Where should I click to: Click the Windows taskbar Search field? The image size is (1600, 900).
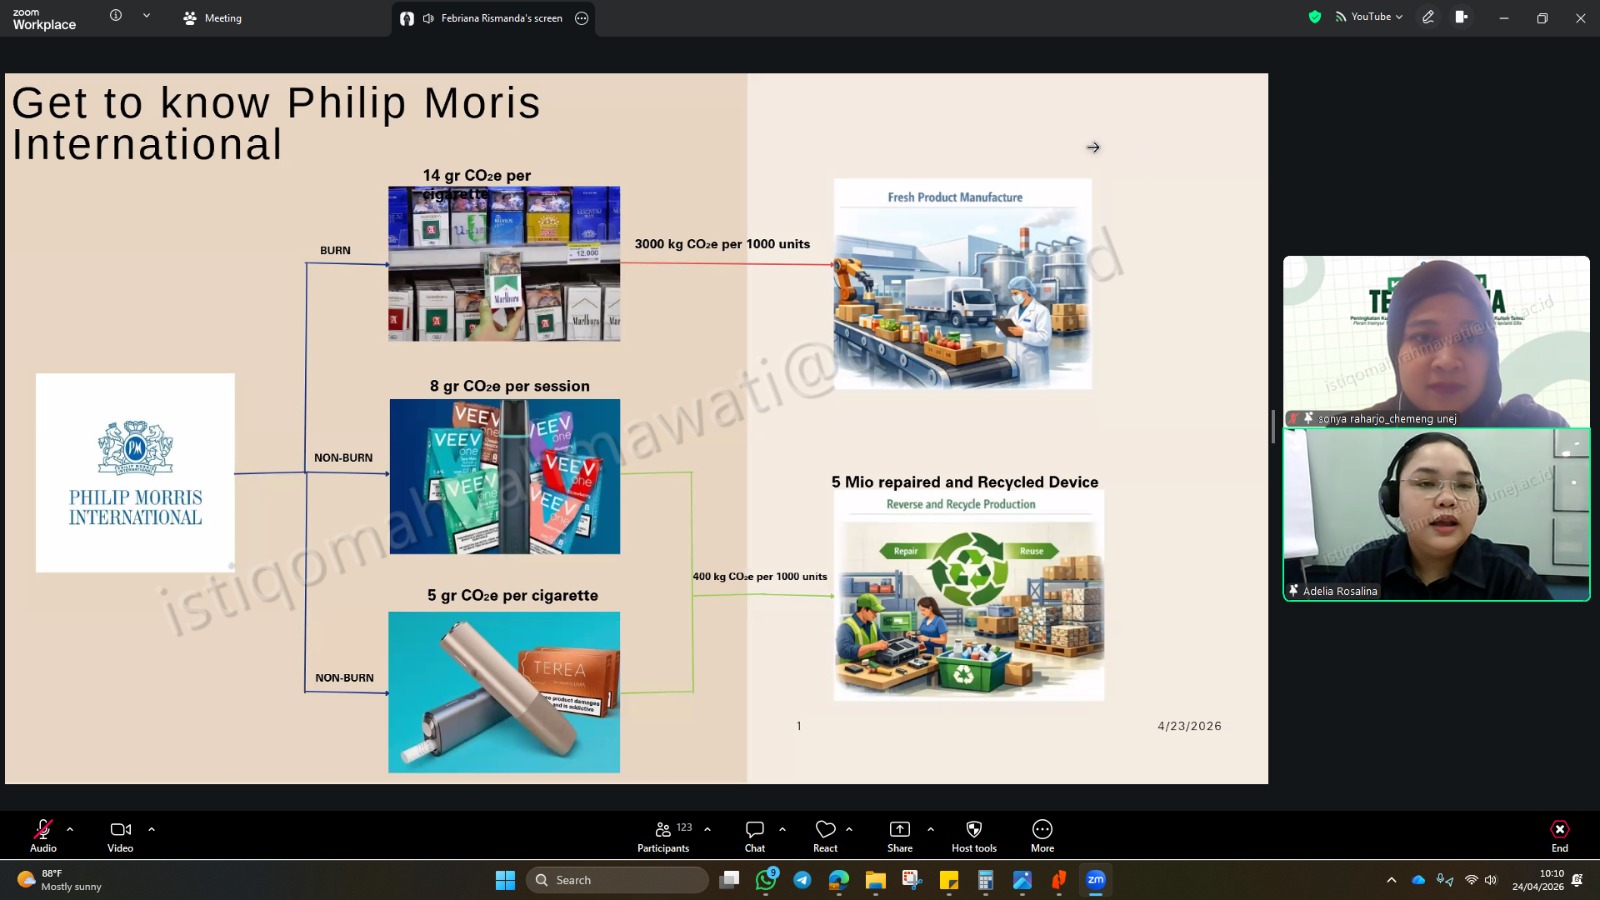(617, 880)
